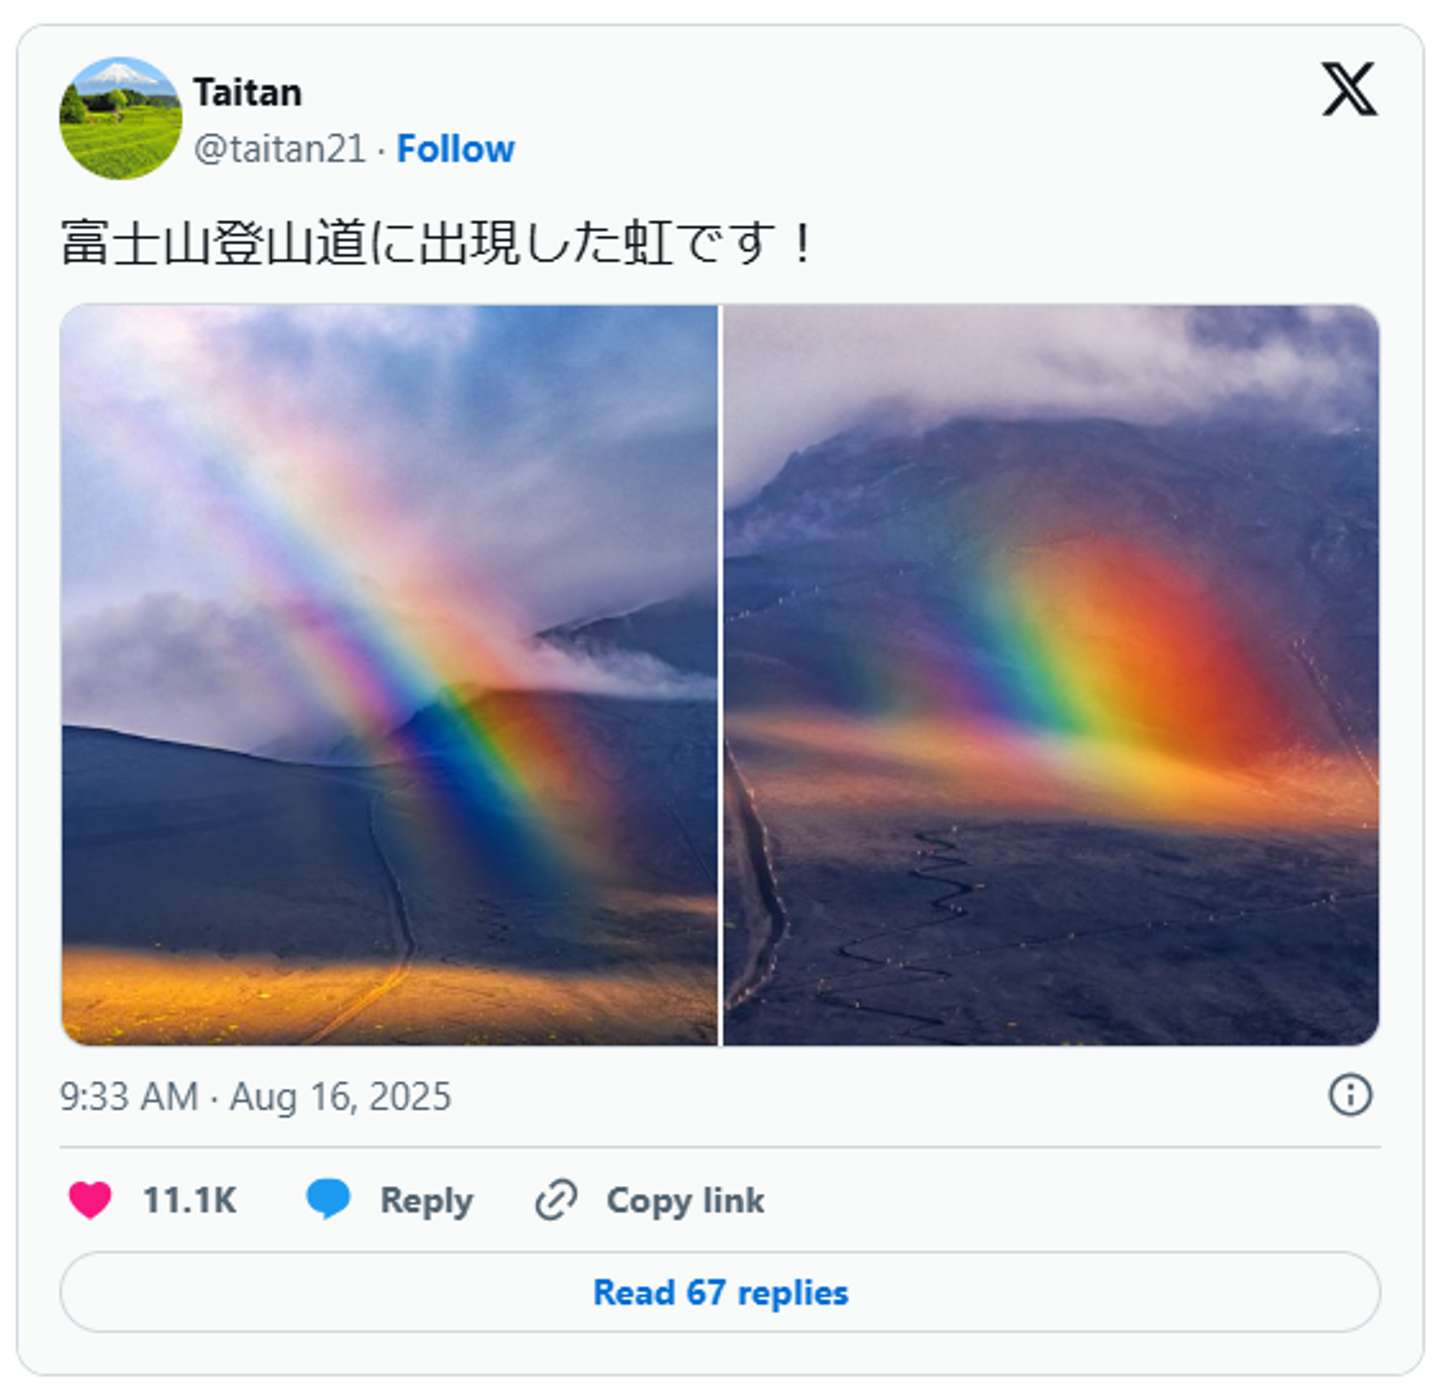Viewport: 1440px width, 1396px height.
Task: Open the left rainbow photo
Action: click(389, 675)
